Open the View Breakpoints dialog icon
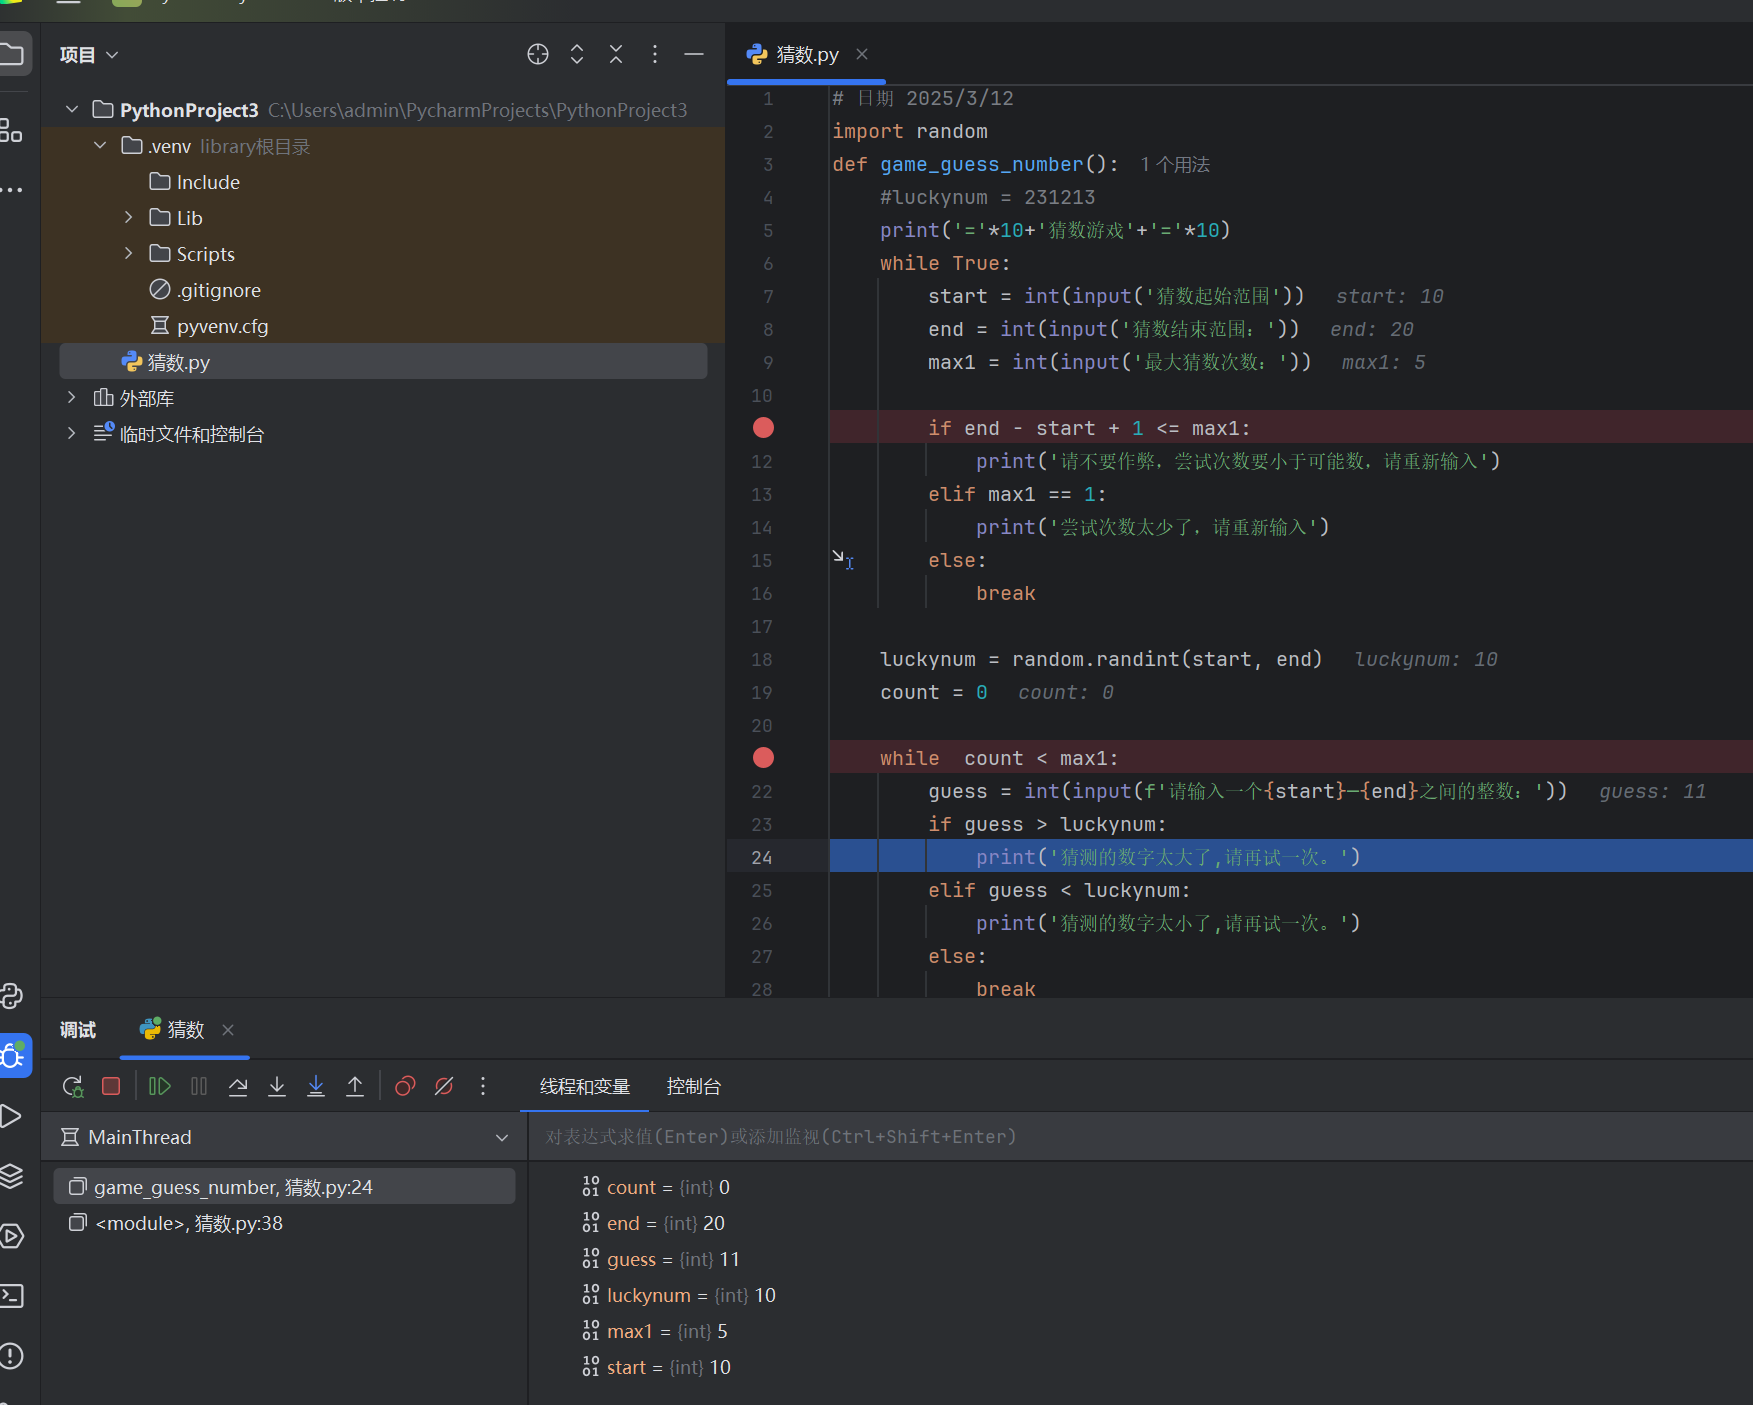1753x1405 pixels. click(405, 1086)
